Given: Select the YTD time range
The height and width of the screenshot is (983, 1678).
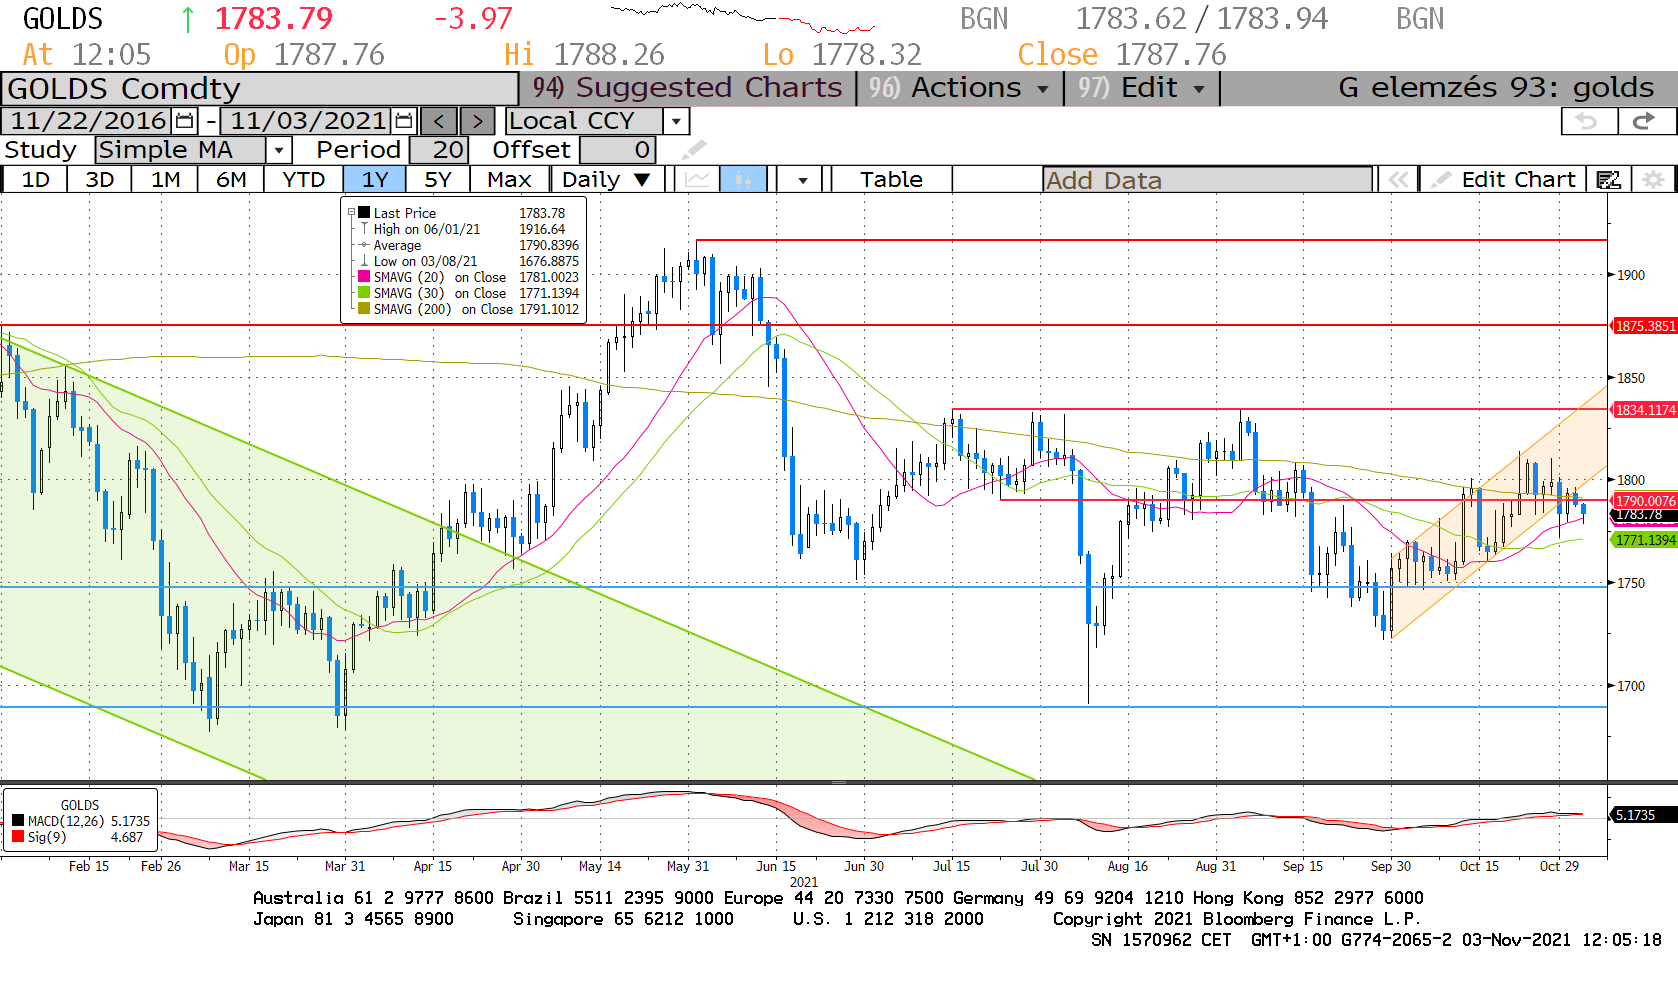Looking at the screenshot, I should tap(303, 180).
